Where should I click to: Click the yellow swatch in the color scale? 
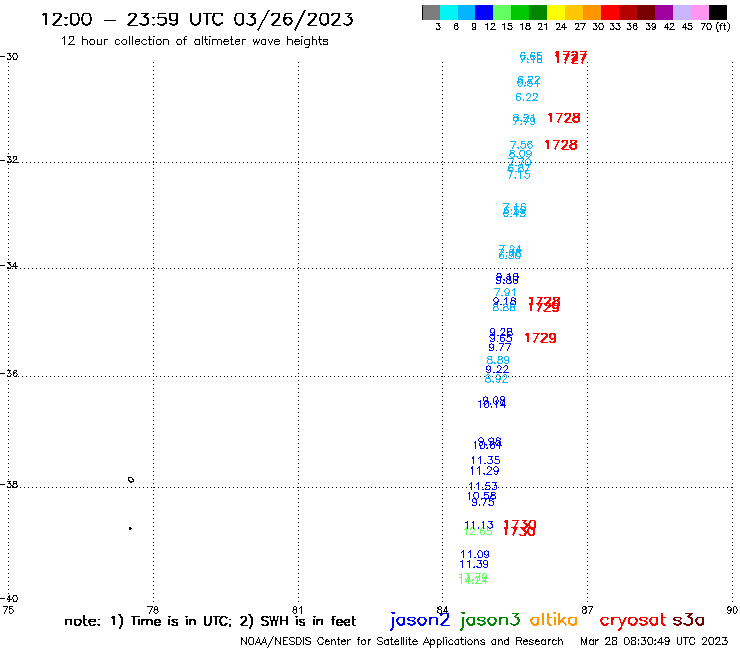pos(556,12)
